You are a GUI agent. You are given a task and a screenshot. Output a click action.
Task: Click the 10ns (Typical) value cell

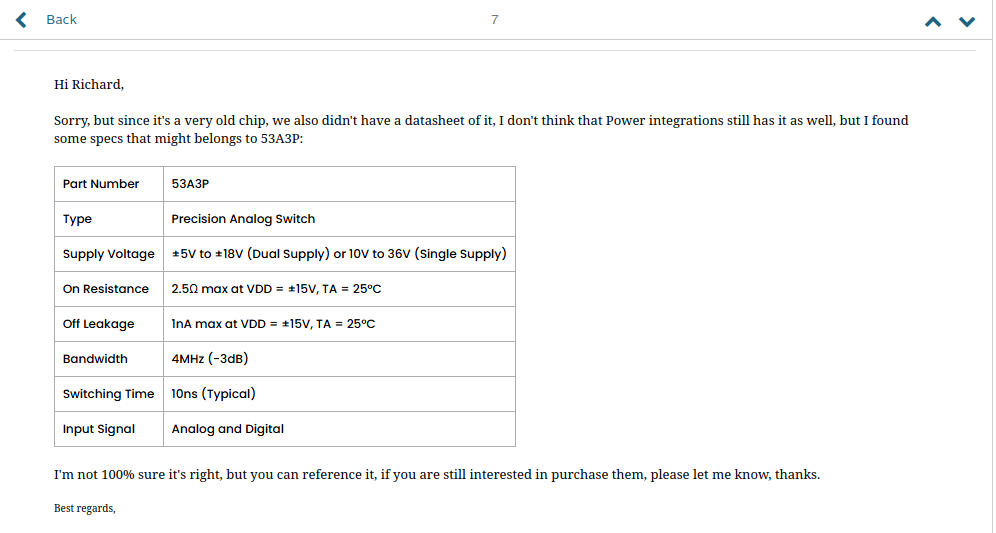coord(213,394)
